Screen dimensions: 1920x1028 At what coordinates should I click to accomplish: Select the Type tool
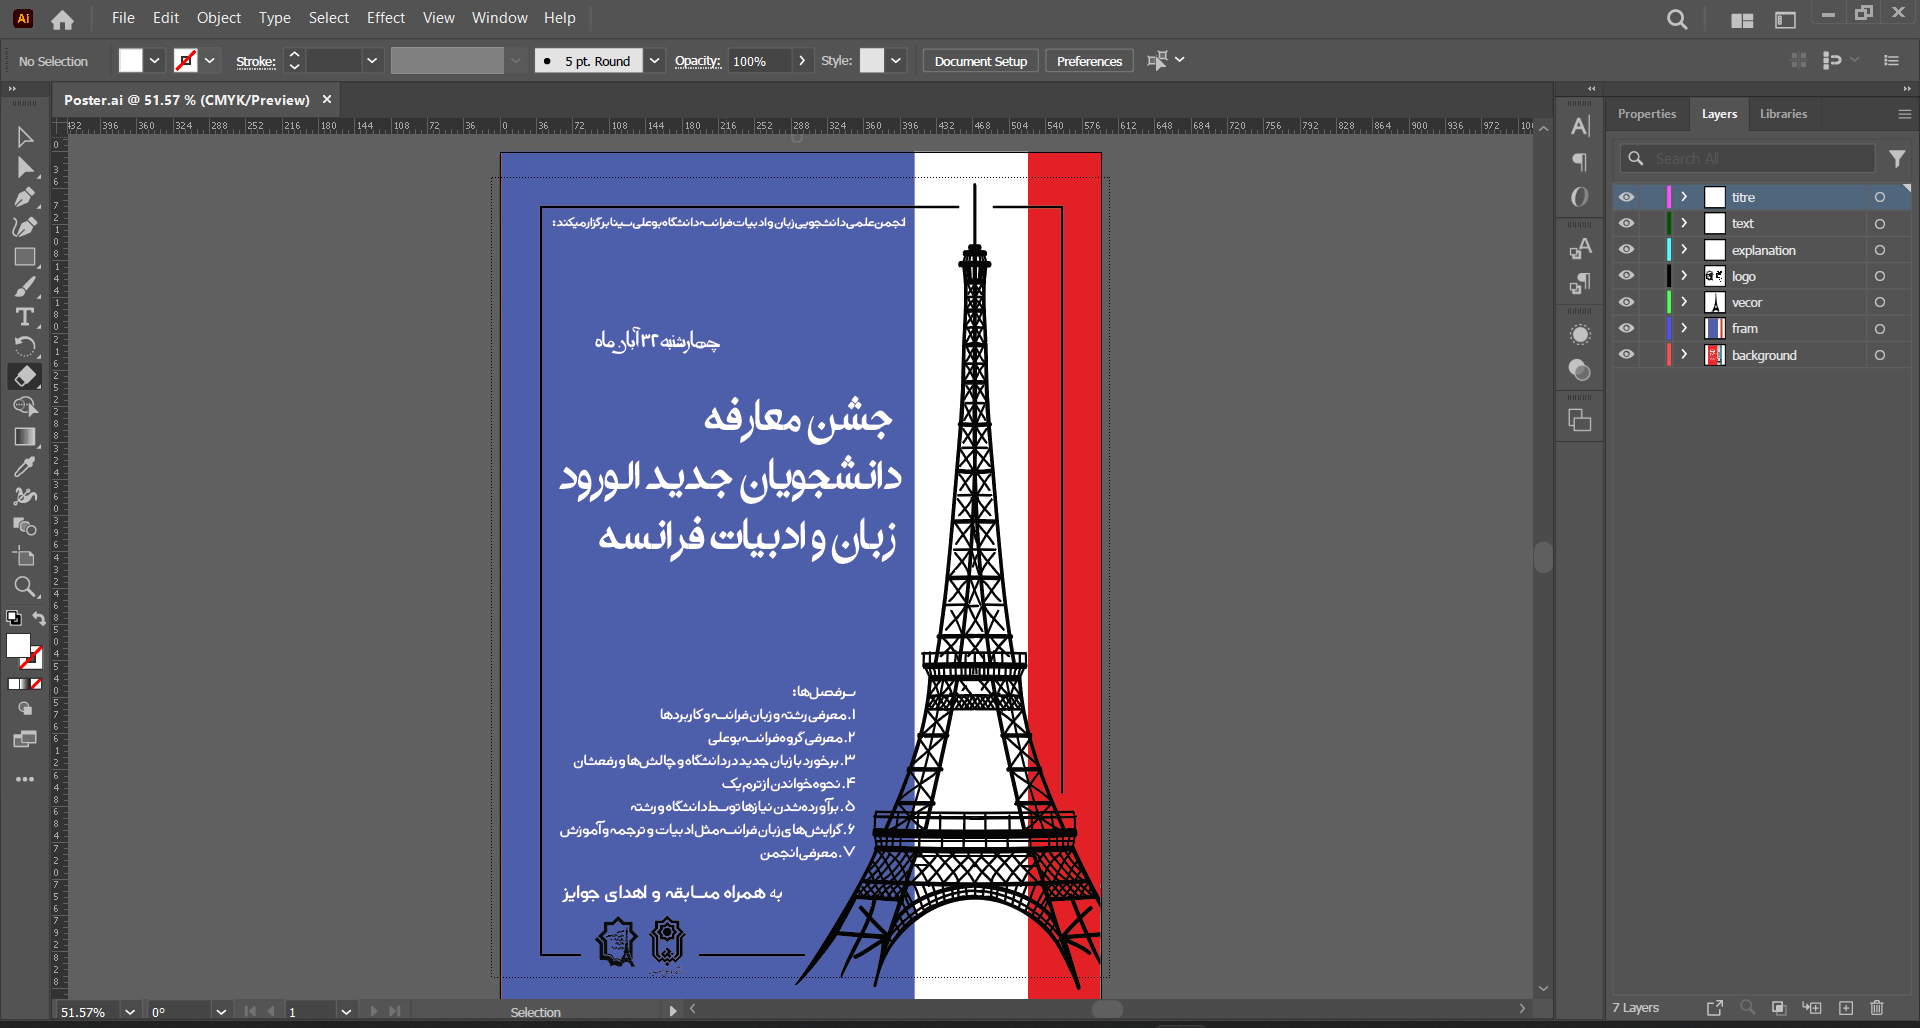tap(25, 317)
